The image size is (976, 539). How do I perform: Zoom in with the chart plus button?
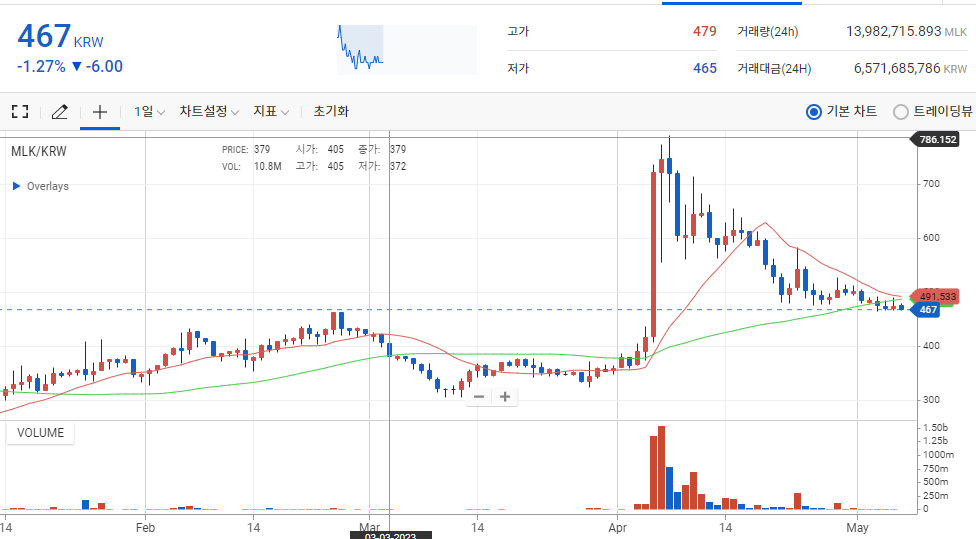point(505,396)
